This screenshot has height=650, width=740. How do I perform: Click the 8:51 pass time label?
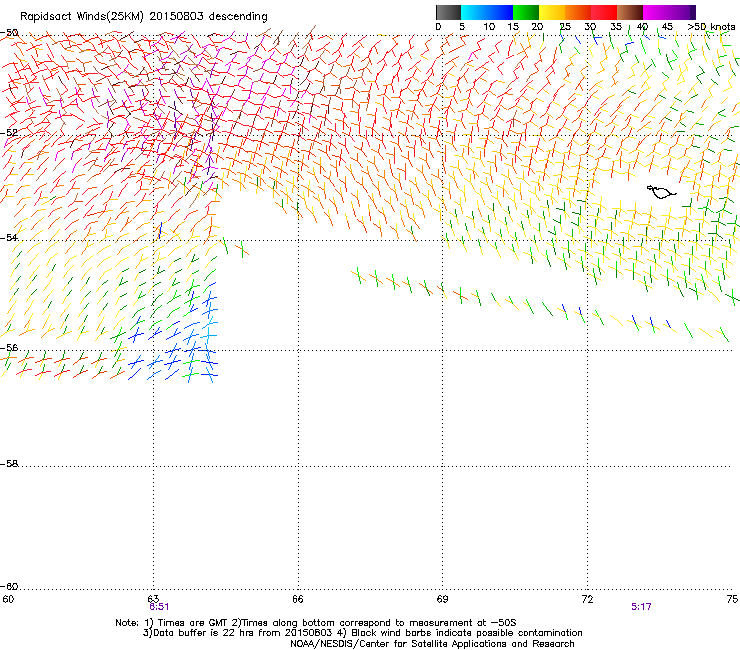tap(159, 607)
